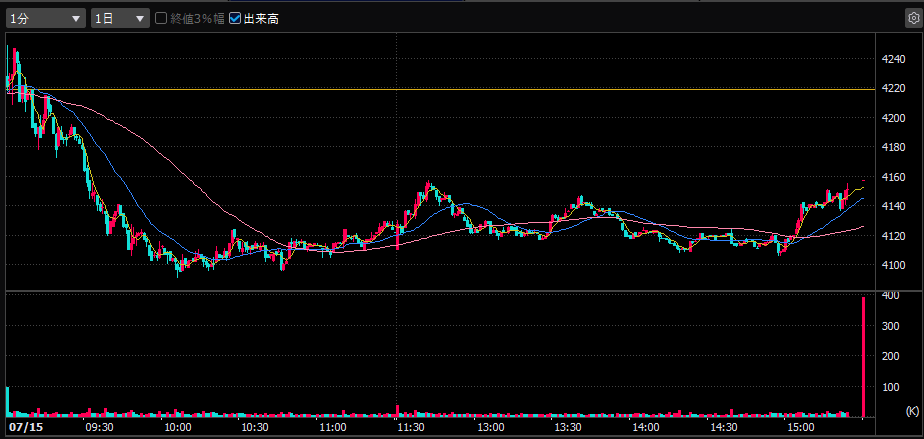Open the chart settings gear icon

click(913, 18)
